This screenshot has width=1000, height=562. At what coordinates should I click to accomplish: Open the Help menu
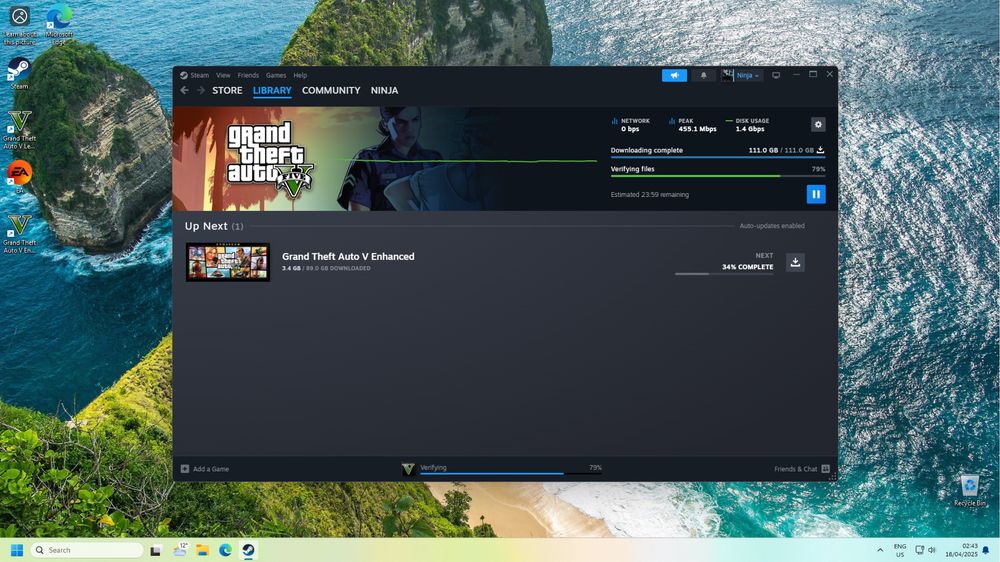[x=300, y=75]
